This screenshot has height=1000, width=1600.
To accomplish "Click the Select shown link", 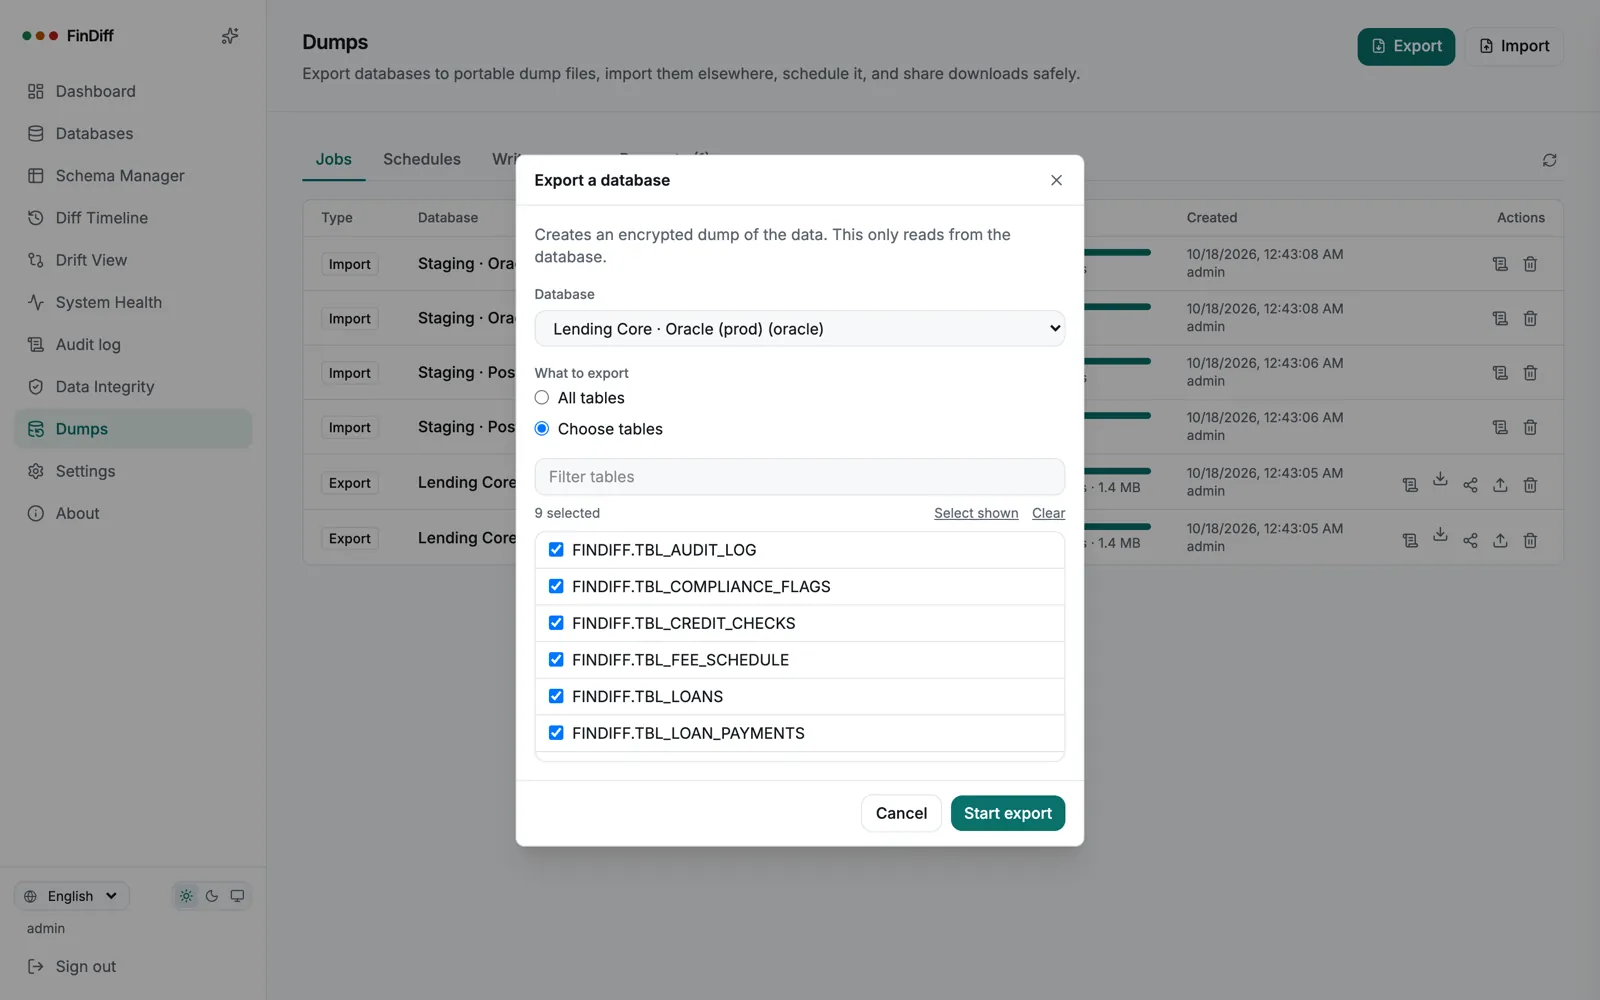I will (x=976, y=513).
